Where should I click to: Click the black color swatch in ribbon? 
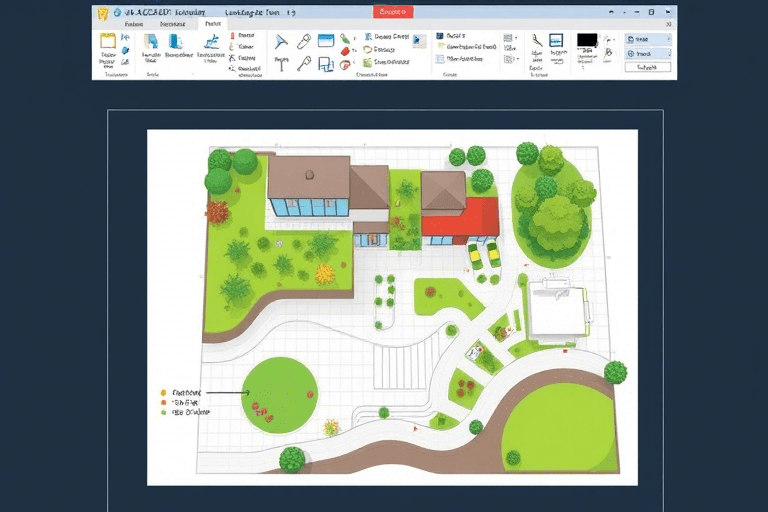(x=587, y=41)
